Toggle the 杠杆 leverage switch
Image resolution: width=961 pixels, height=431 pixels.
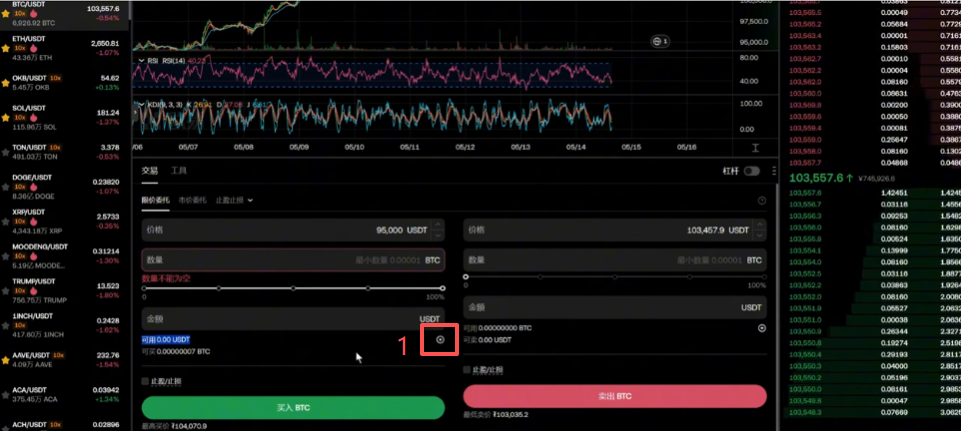pyautogui.click(x=751, y=171)
